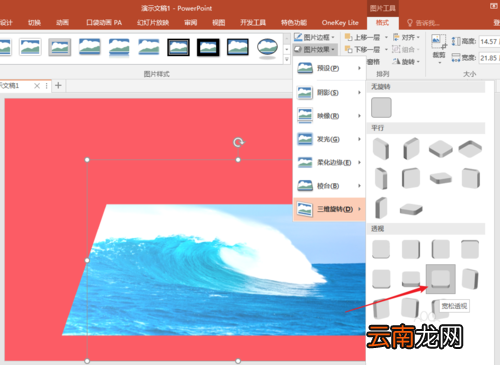Screen dimensions: 500x365
Task: Open the 审阅 ribbon tab
Action: point(191,23)
